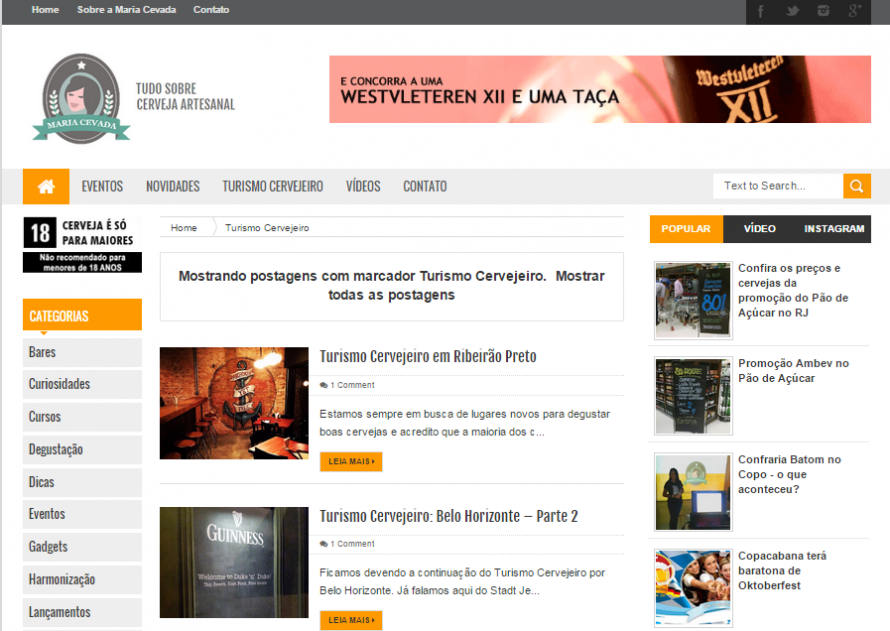Open the Harmonização category
Image resolution: width=890 pixels, height=631 pixels.
(x=82, y=579)
